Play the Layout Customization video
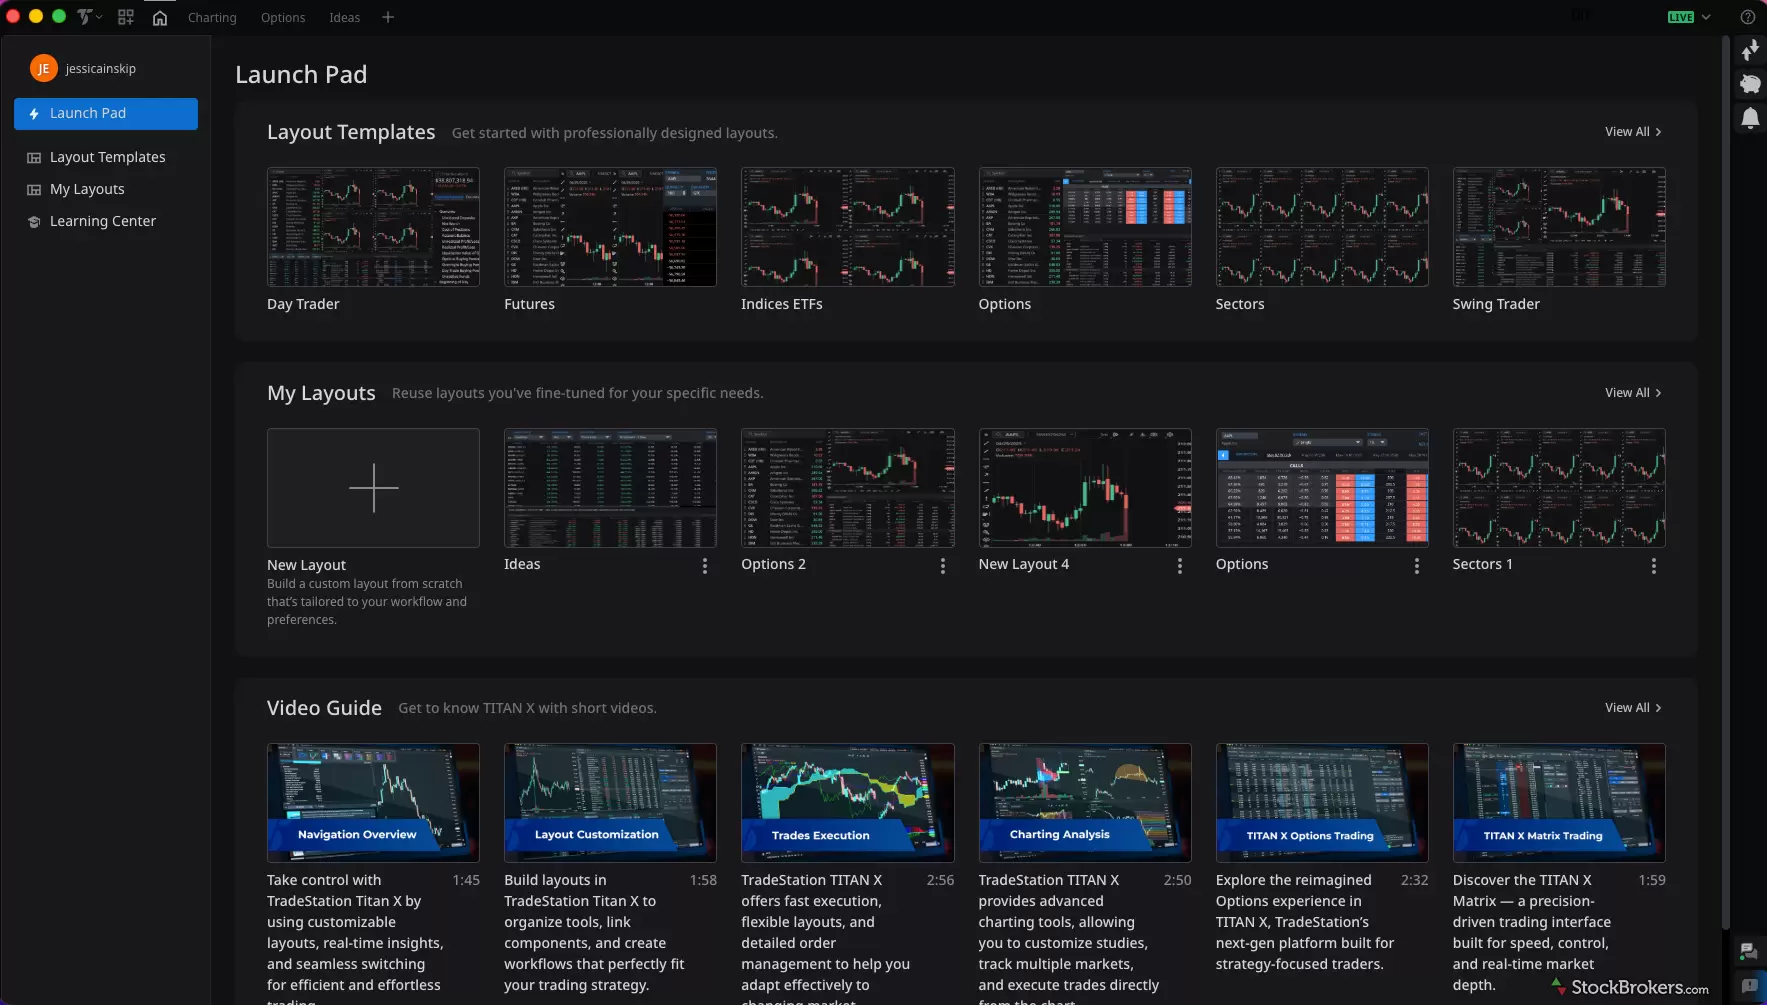Image resolution: width=1767 pixels, height=1005 pixels. tap(610, 802)
